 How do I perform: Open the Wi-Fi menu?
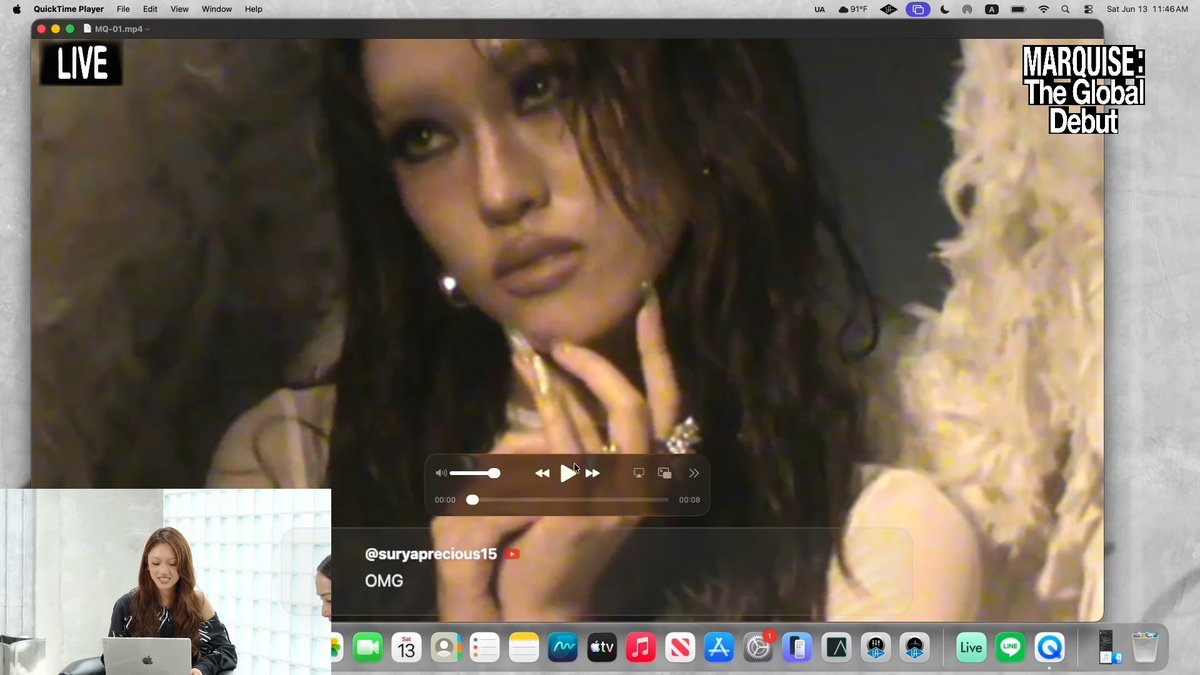tap(1044, 9)
